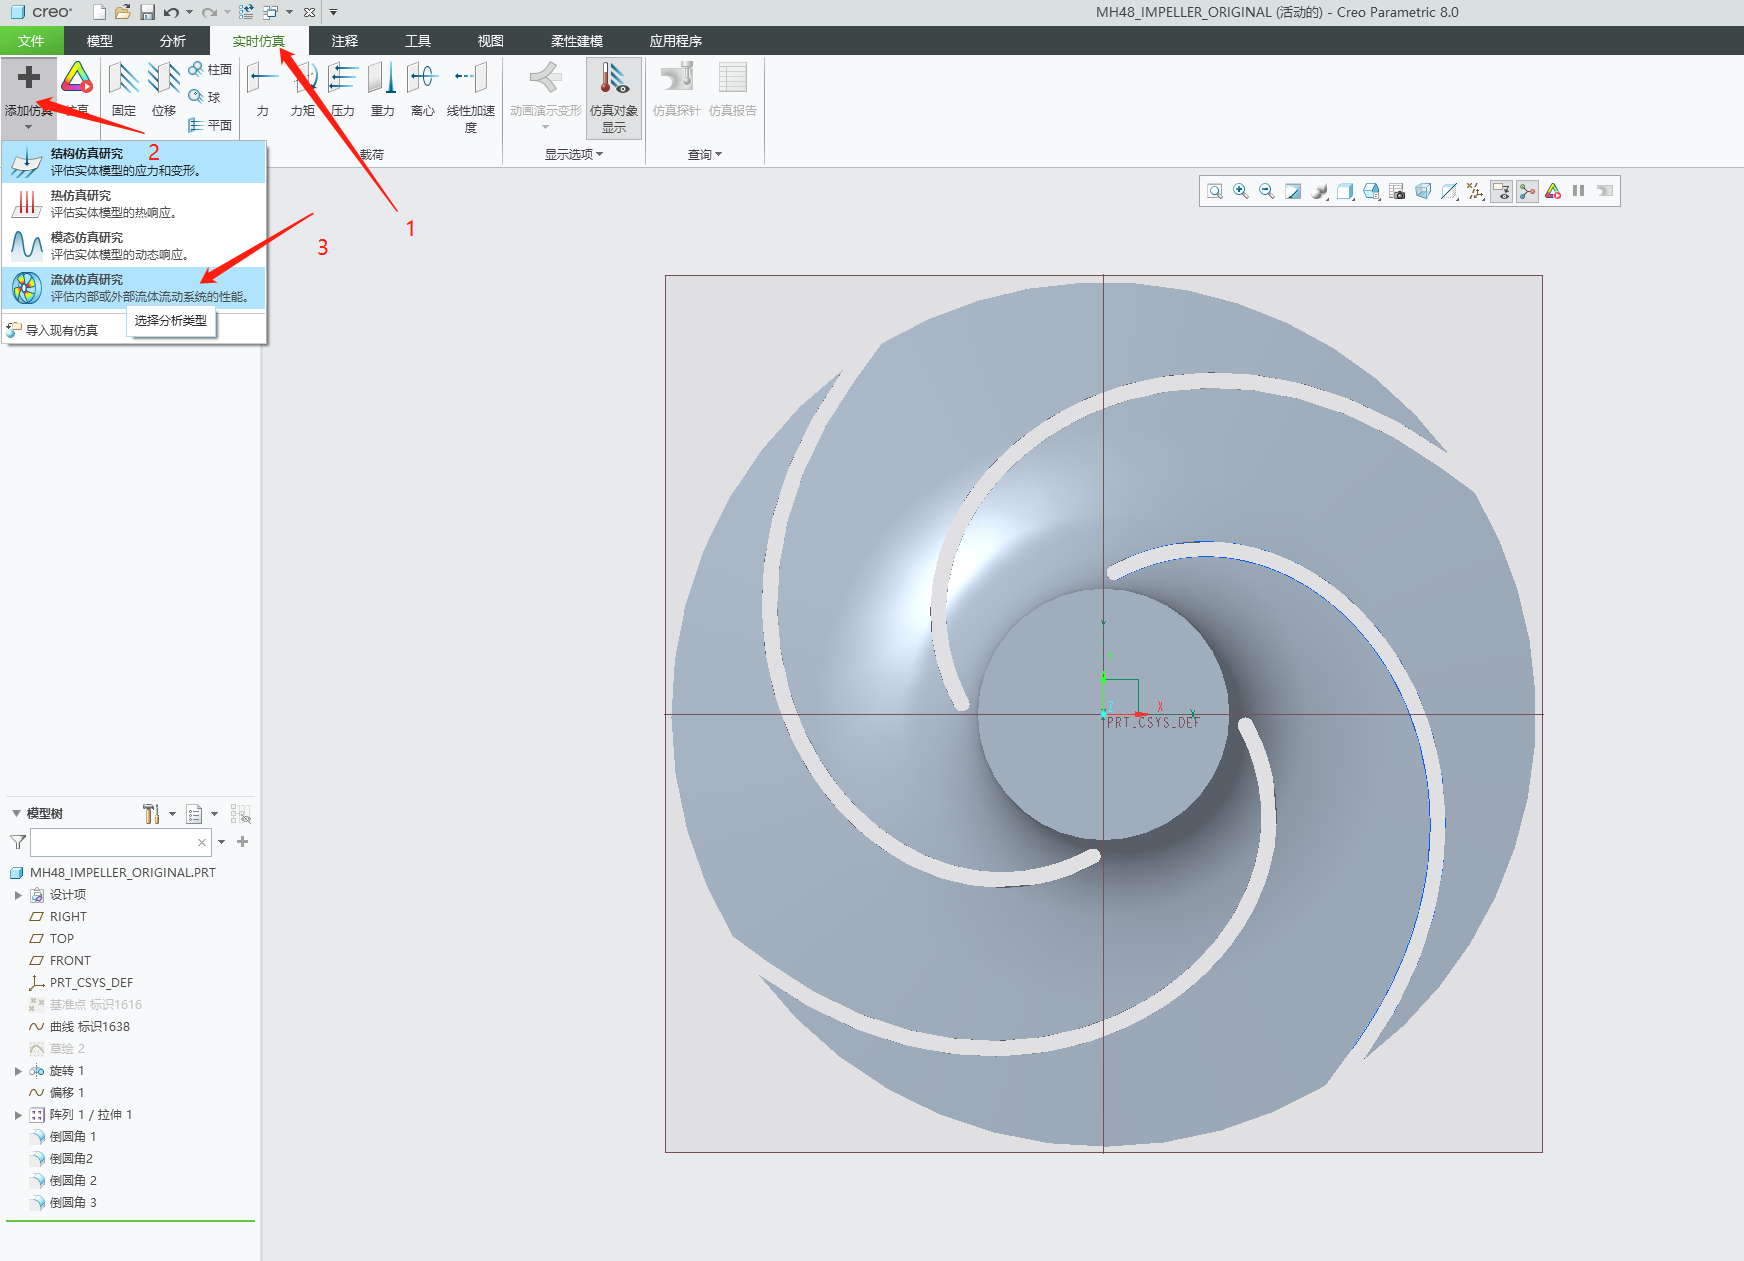Expand the 阵列 1 / 拉伸 1 node
This screenshot has height=1261, width=1744.
point(18,1115)
